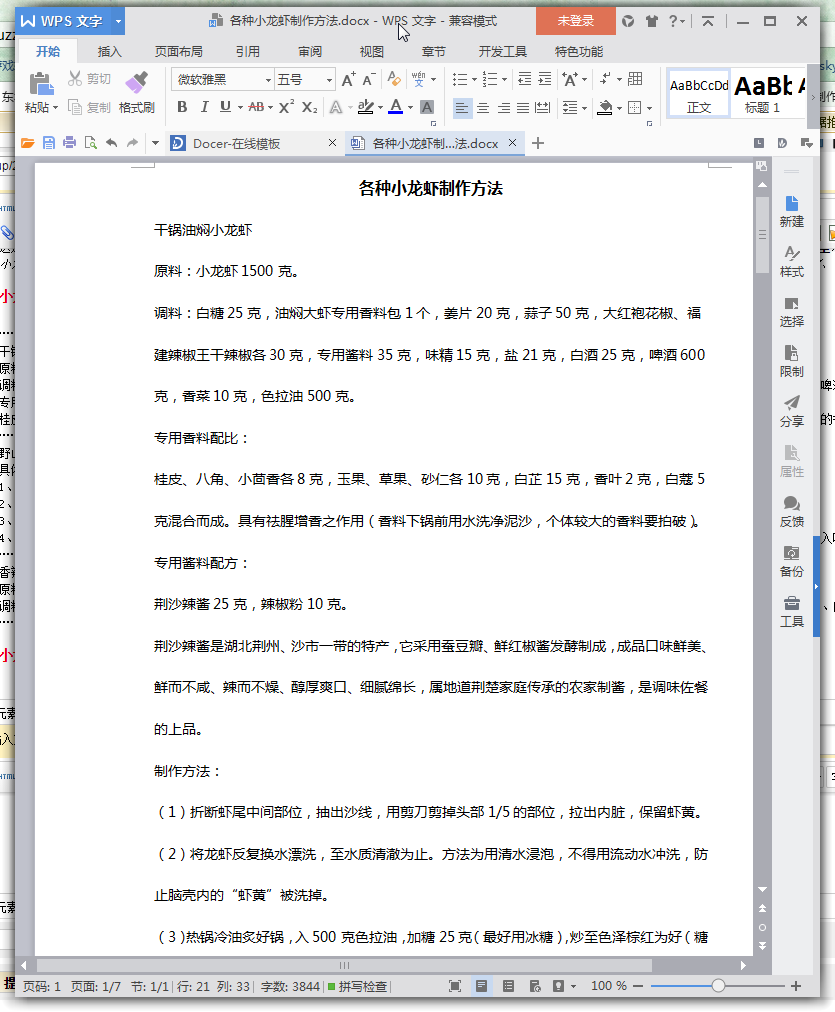Switch to the 审阅 (Review) tab
Image resolution: width=835 pixels, height=1012 pixels.
(310, 52)
